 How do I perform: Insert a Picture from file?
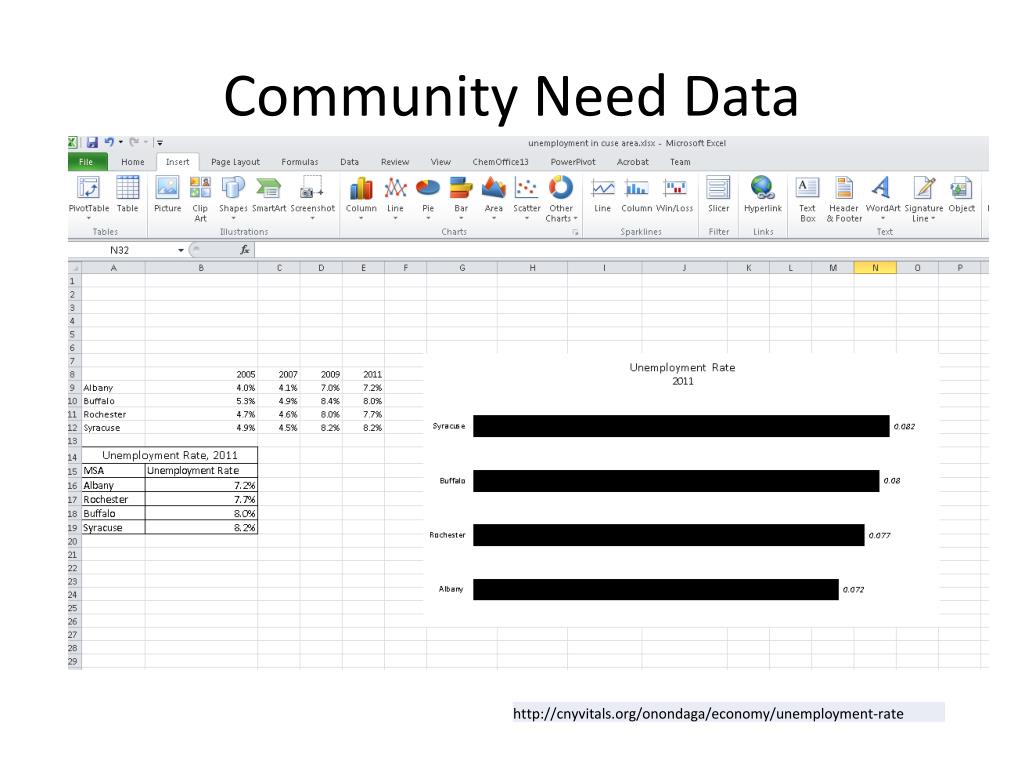pos(167,195)
